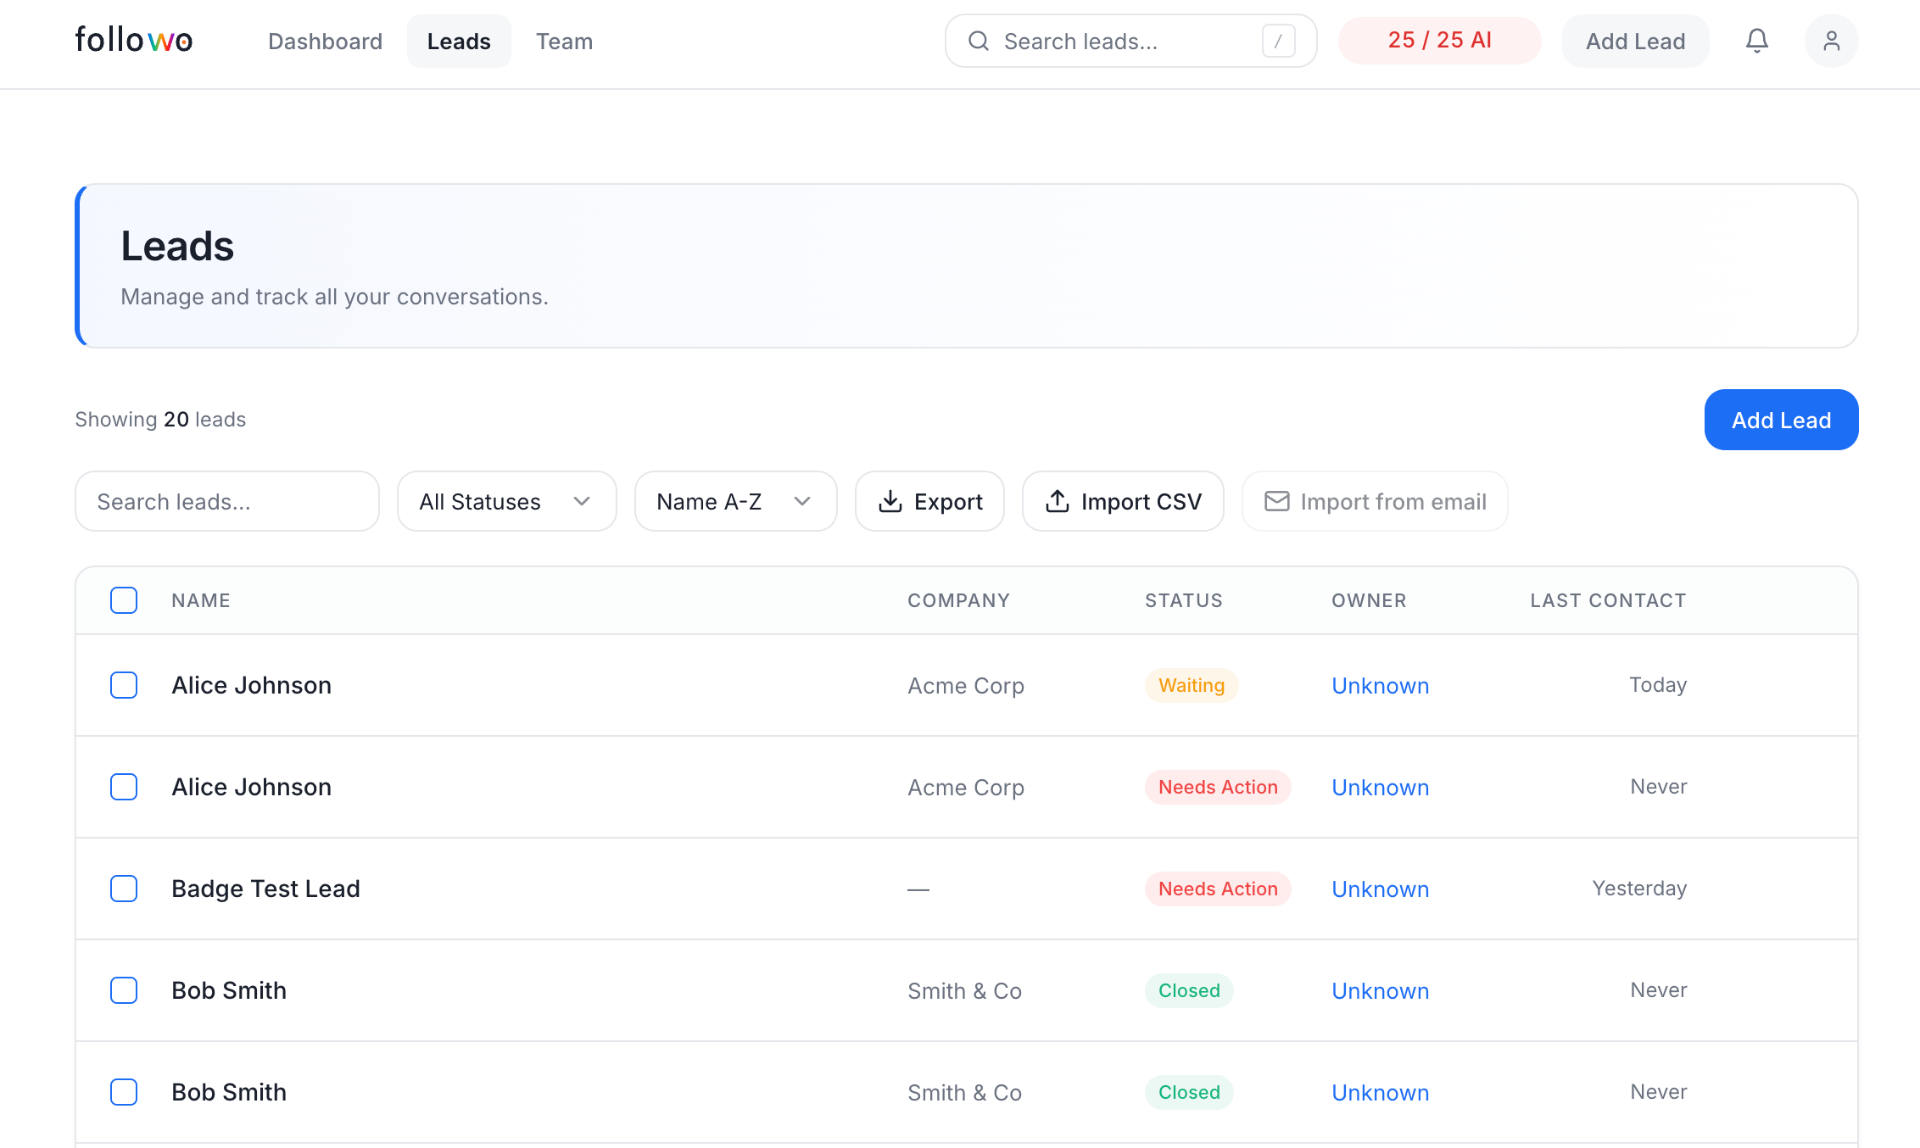Image resolution: width=1920 pixels, height=1148 pixels.
Task: Switch to the Team tab
Action: tap(564, 41)
